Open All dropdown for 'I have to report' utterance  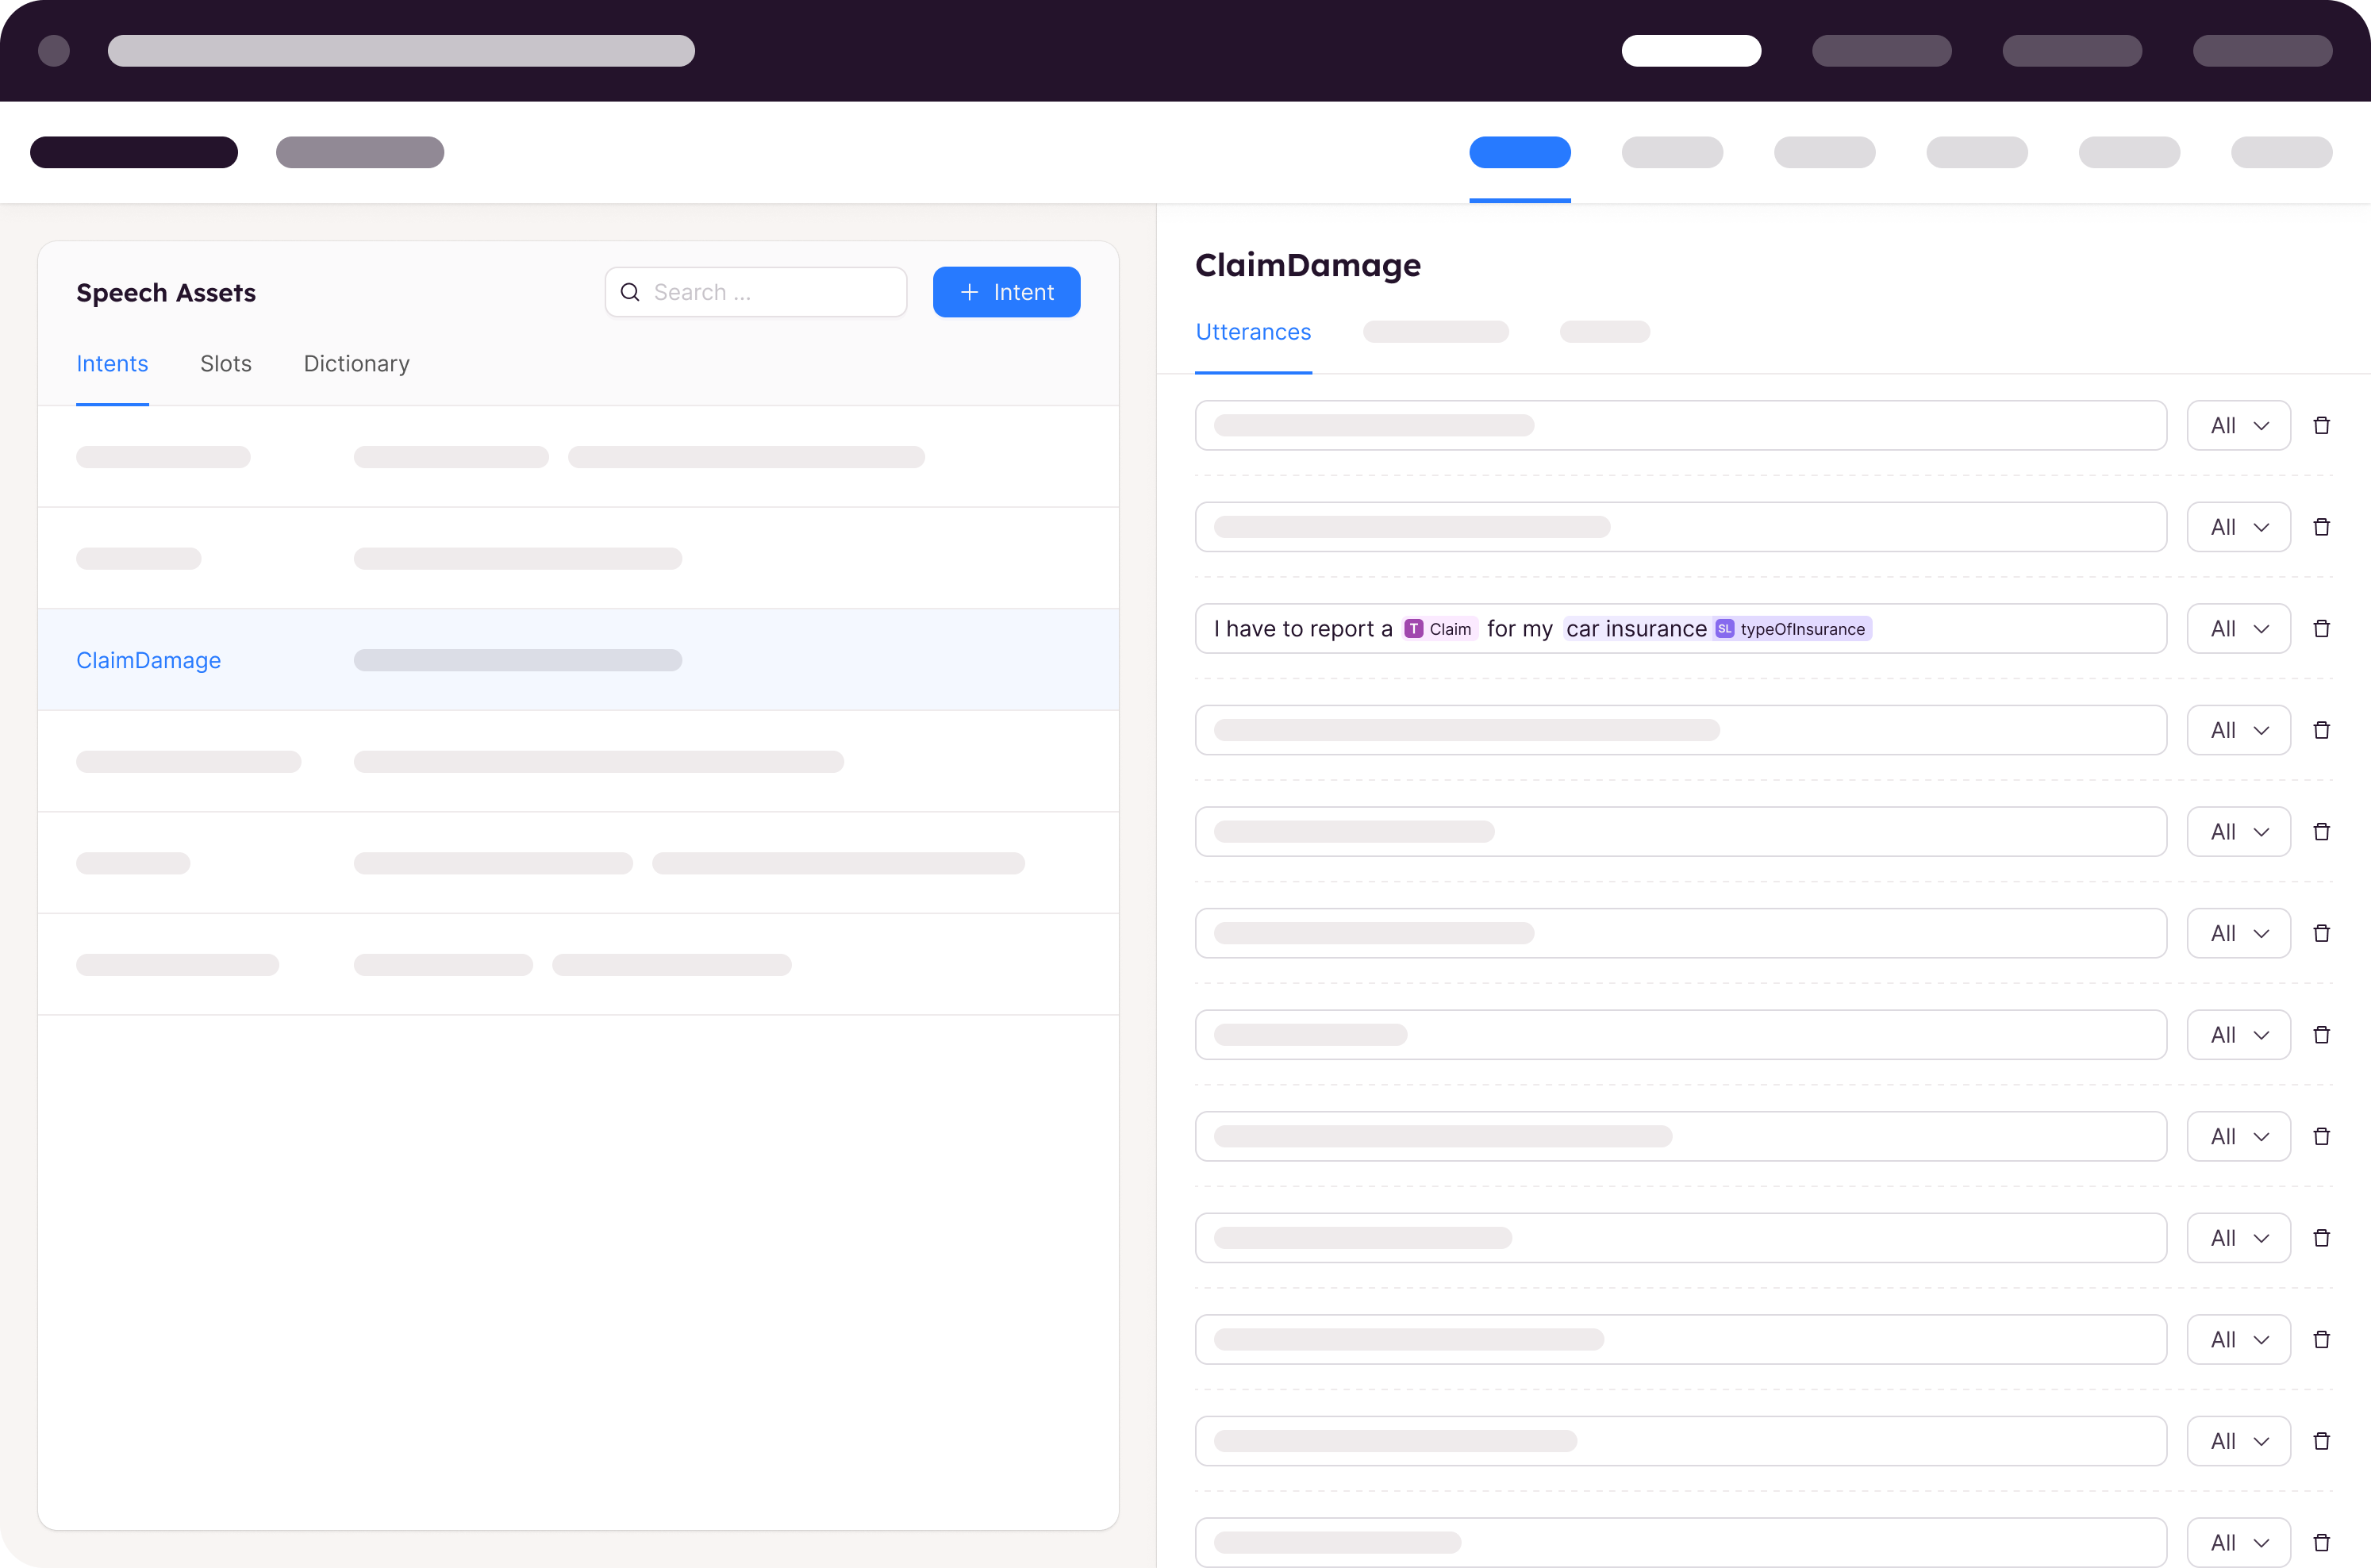point(2238,628)
